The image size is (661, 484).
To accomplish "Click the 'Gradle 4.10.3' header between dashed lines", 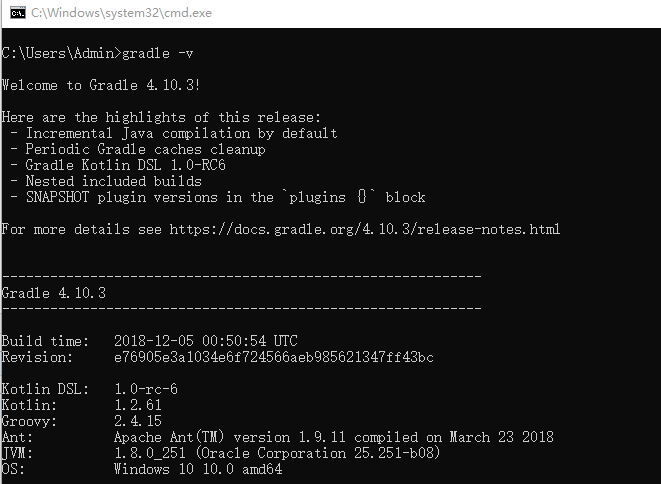I will (54, 293).
